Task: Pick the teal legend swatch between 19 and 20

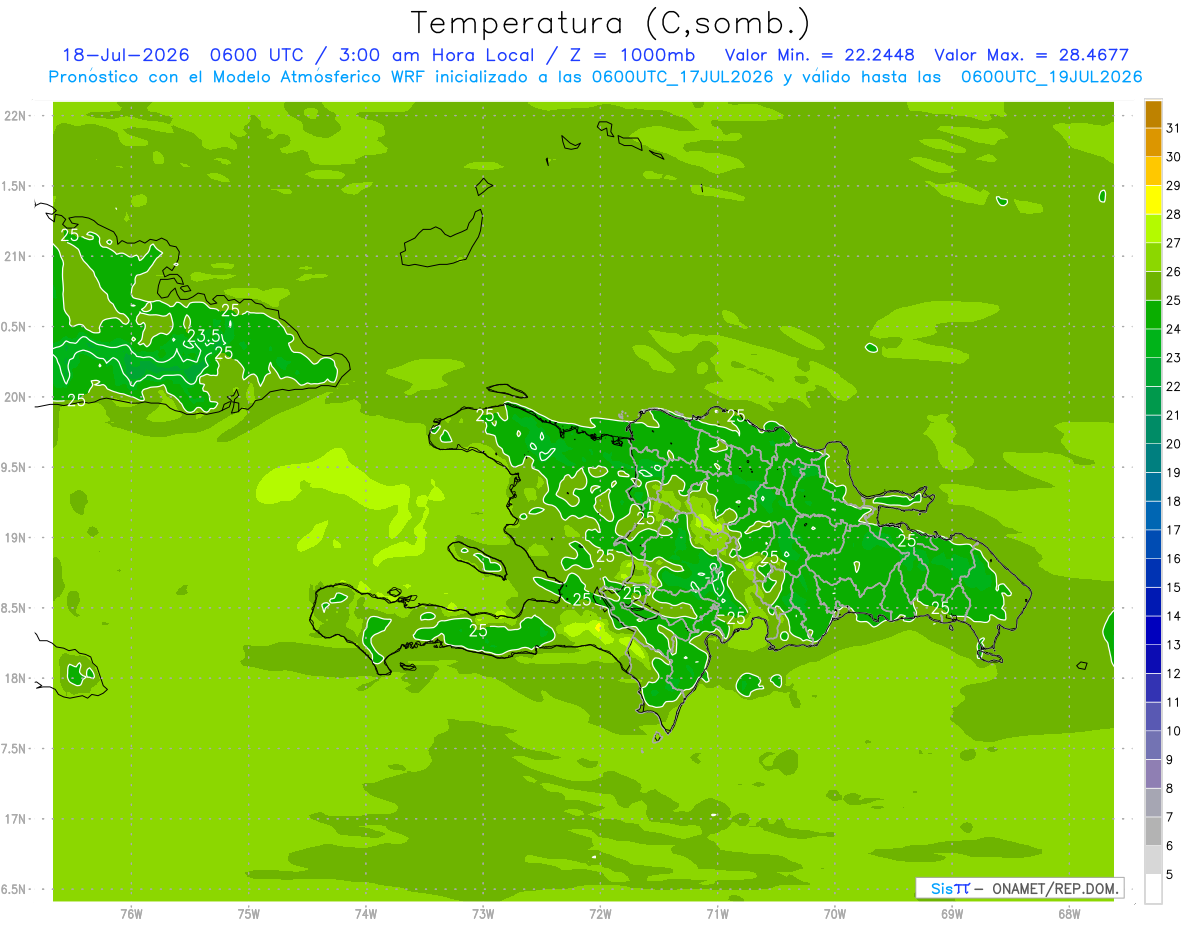Action: (1154, 458)
